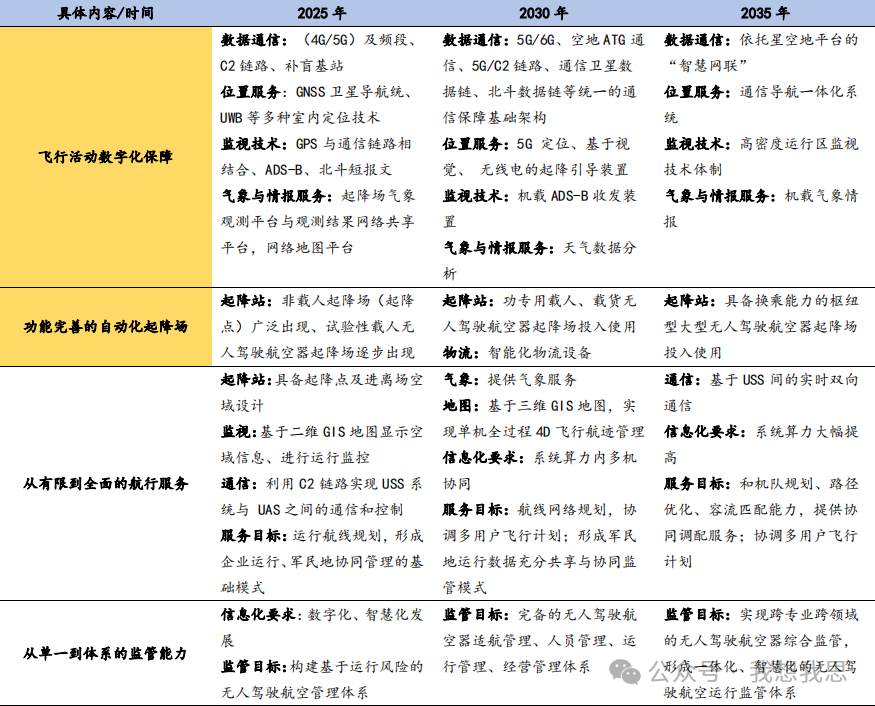
Task: Click the row label "从有限到全面的航行服务"
Action: (105, 483)
